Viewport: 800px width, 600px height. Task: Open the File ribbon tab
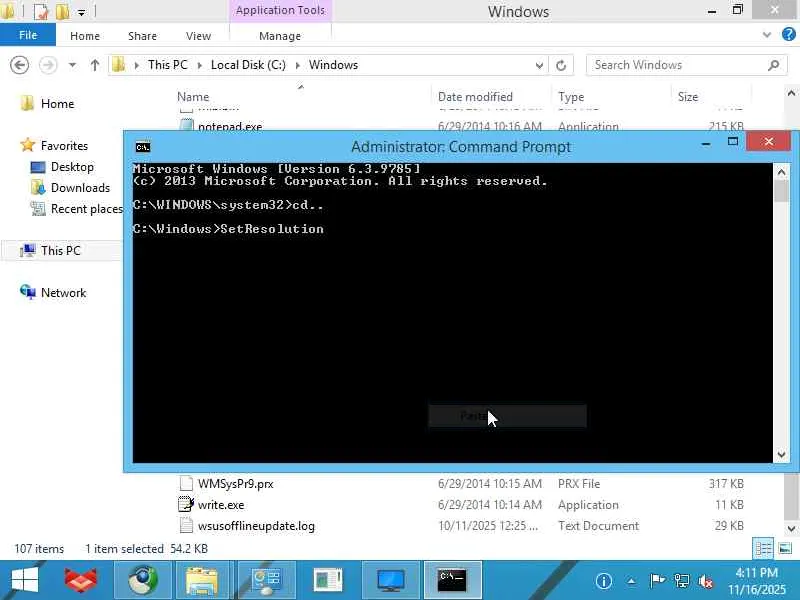[28, 35]
